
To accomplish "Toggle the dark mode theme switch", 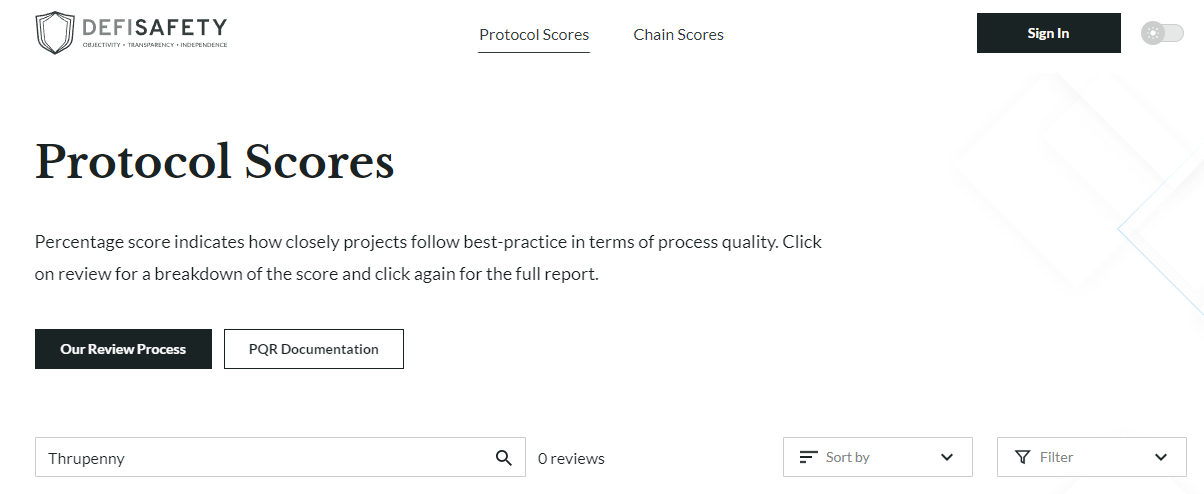I will point(1162,33).
